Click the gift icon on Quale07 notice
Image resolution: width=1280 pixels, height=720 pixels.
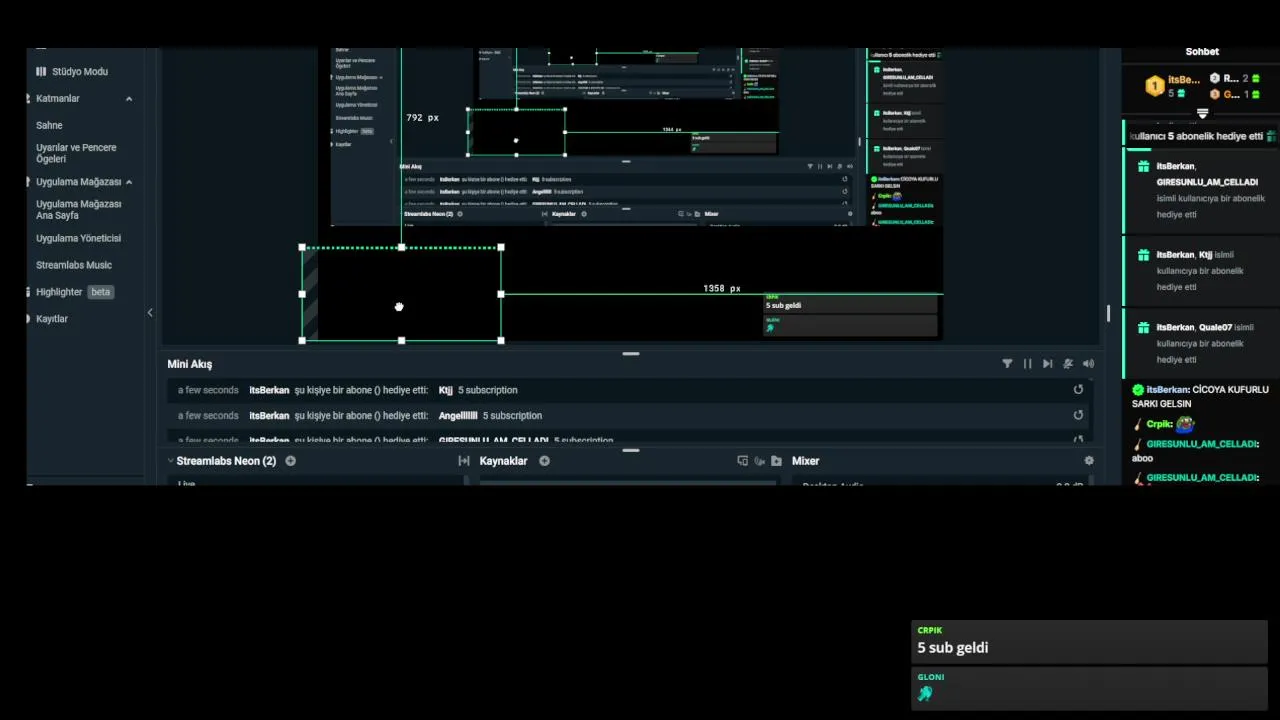click(x=1143, y=327)
